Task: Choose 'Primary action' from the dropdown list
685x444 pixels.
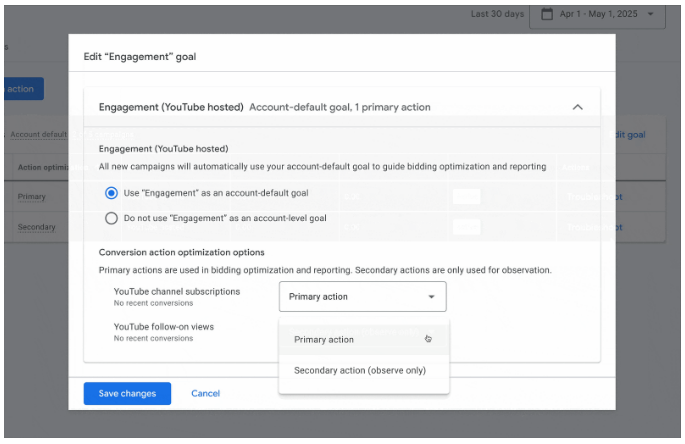Action: (363, 340)
